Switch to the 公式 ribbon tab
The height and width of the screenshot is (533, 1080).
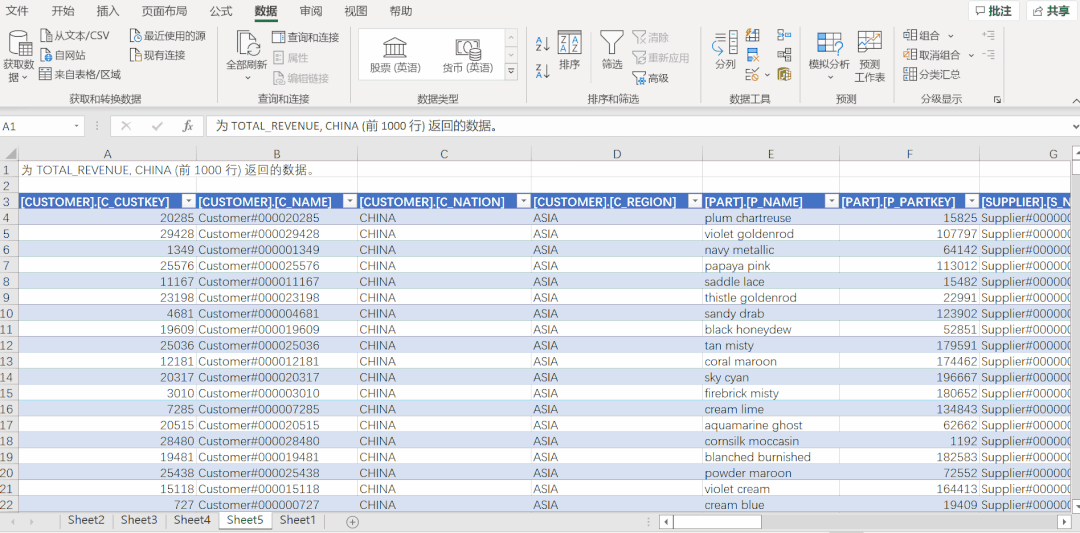pos(220,12)
